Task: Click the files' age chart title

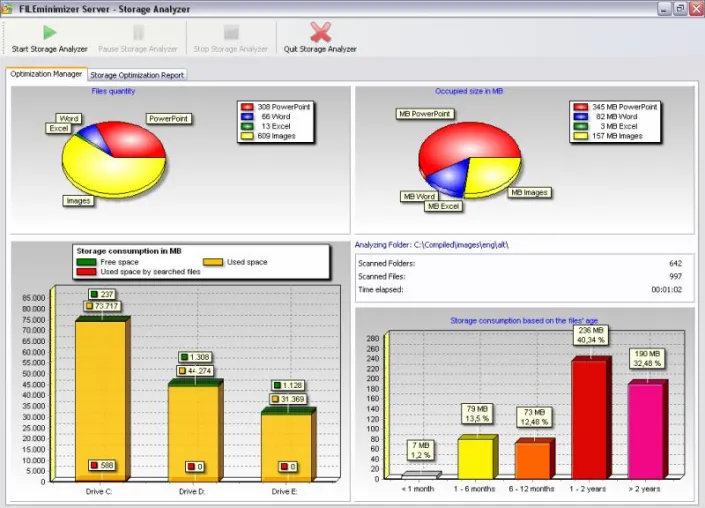Action: coord(524,321)
